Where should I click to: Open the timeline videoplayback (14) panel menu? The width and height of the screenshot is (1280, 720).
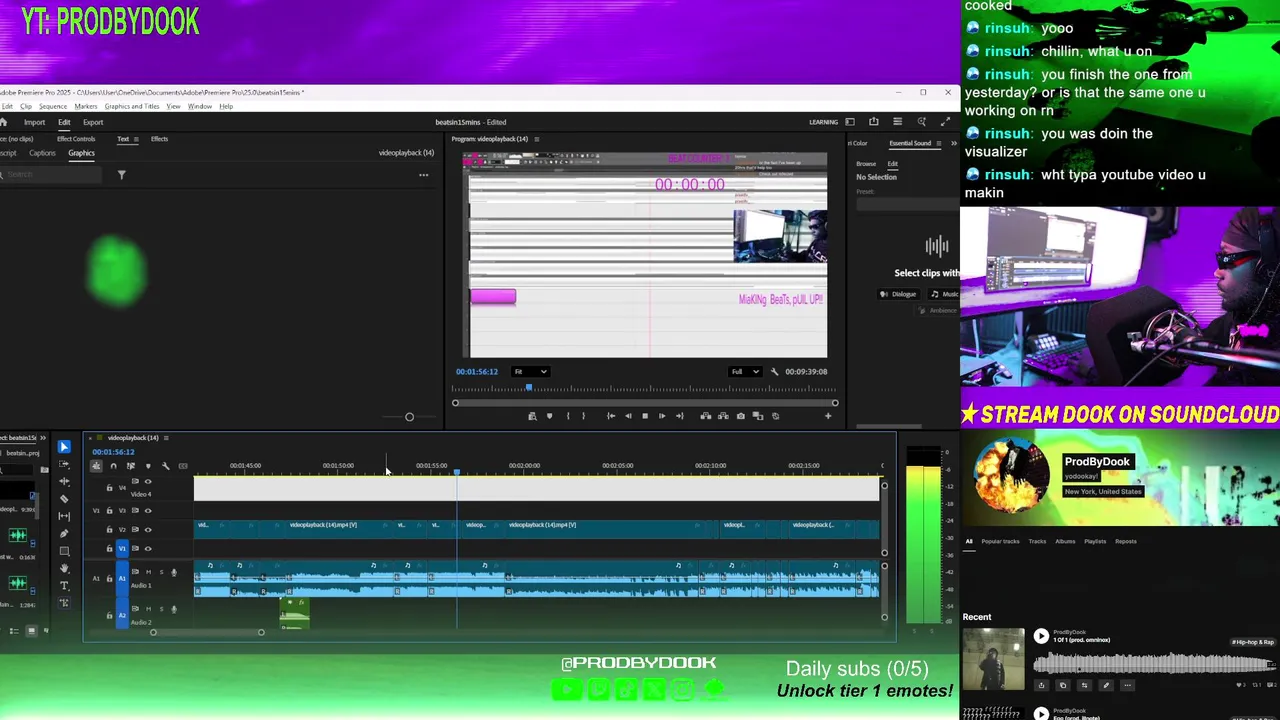[166, 438]
